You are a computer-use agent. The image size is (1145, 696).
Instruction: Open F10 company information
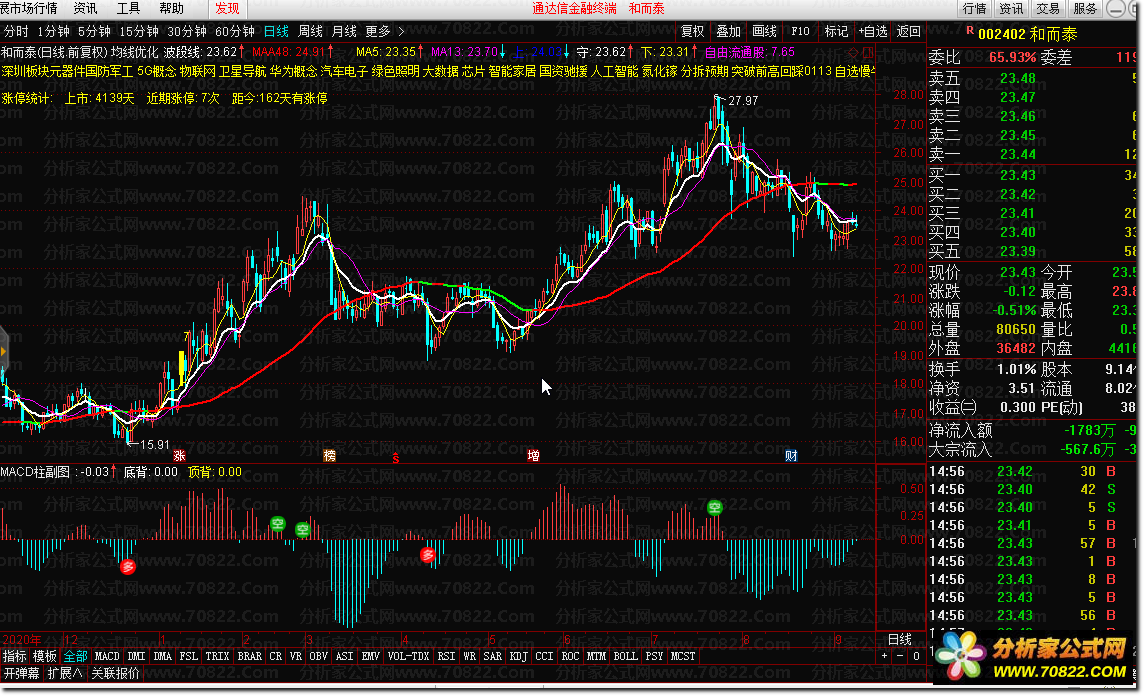click(x=800, y=31)
